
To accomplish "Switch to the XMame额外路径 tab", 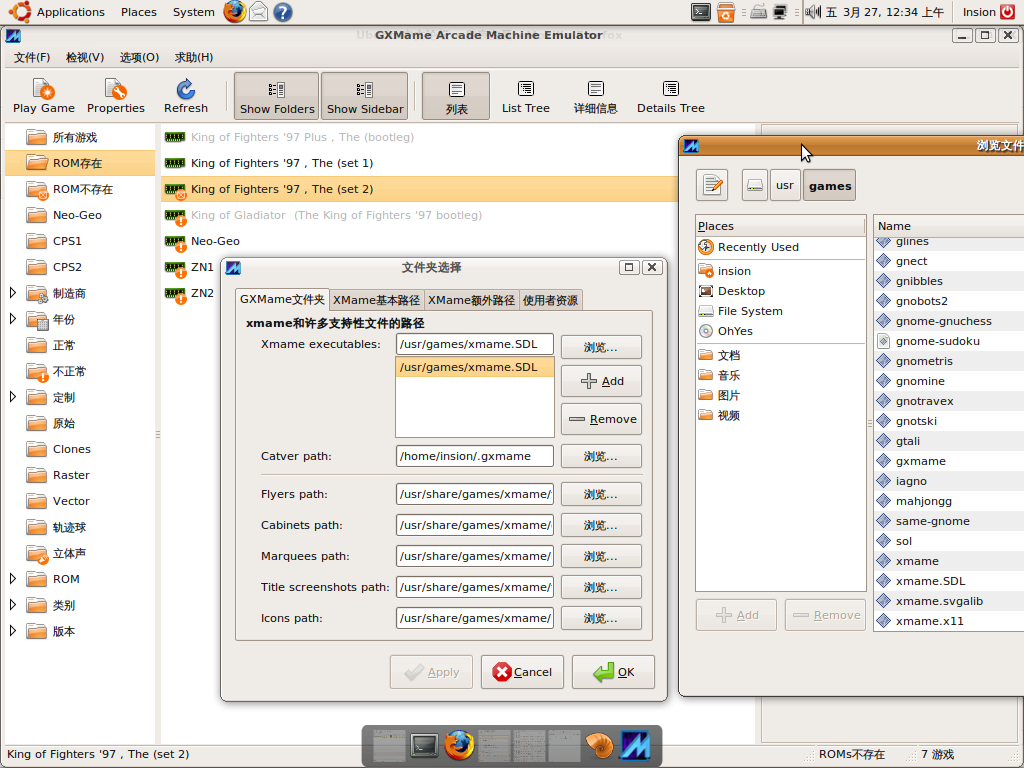I will tap(472, 300).
